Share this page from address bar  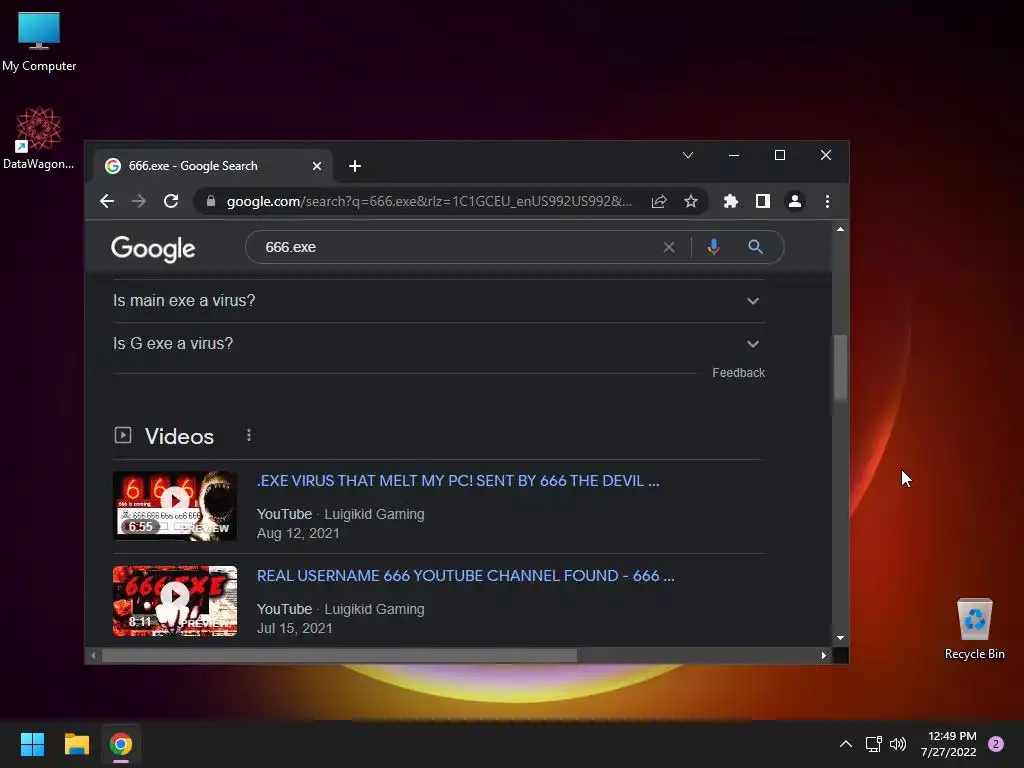click(659, 201)
